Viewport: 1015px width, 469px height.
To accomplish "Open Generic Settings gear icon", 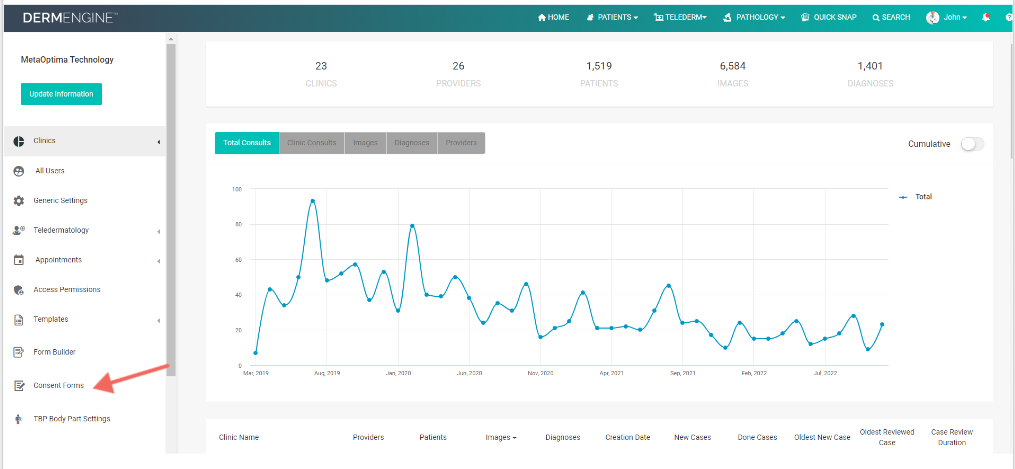I will [19, 201].
